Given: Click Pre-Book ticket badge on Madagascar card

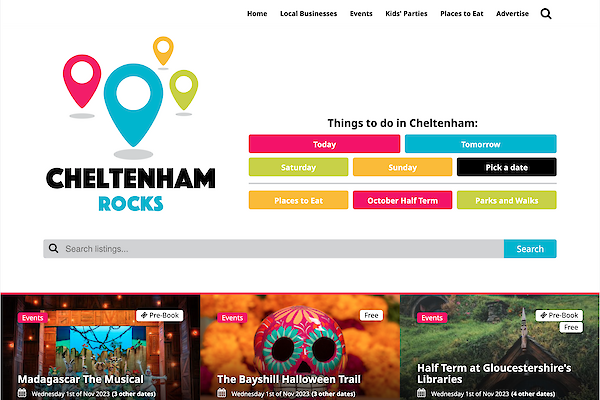Looking at the screenshot, I should point(160,315).
